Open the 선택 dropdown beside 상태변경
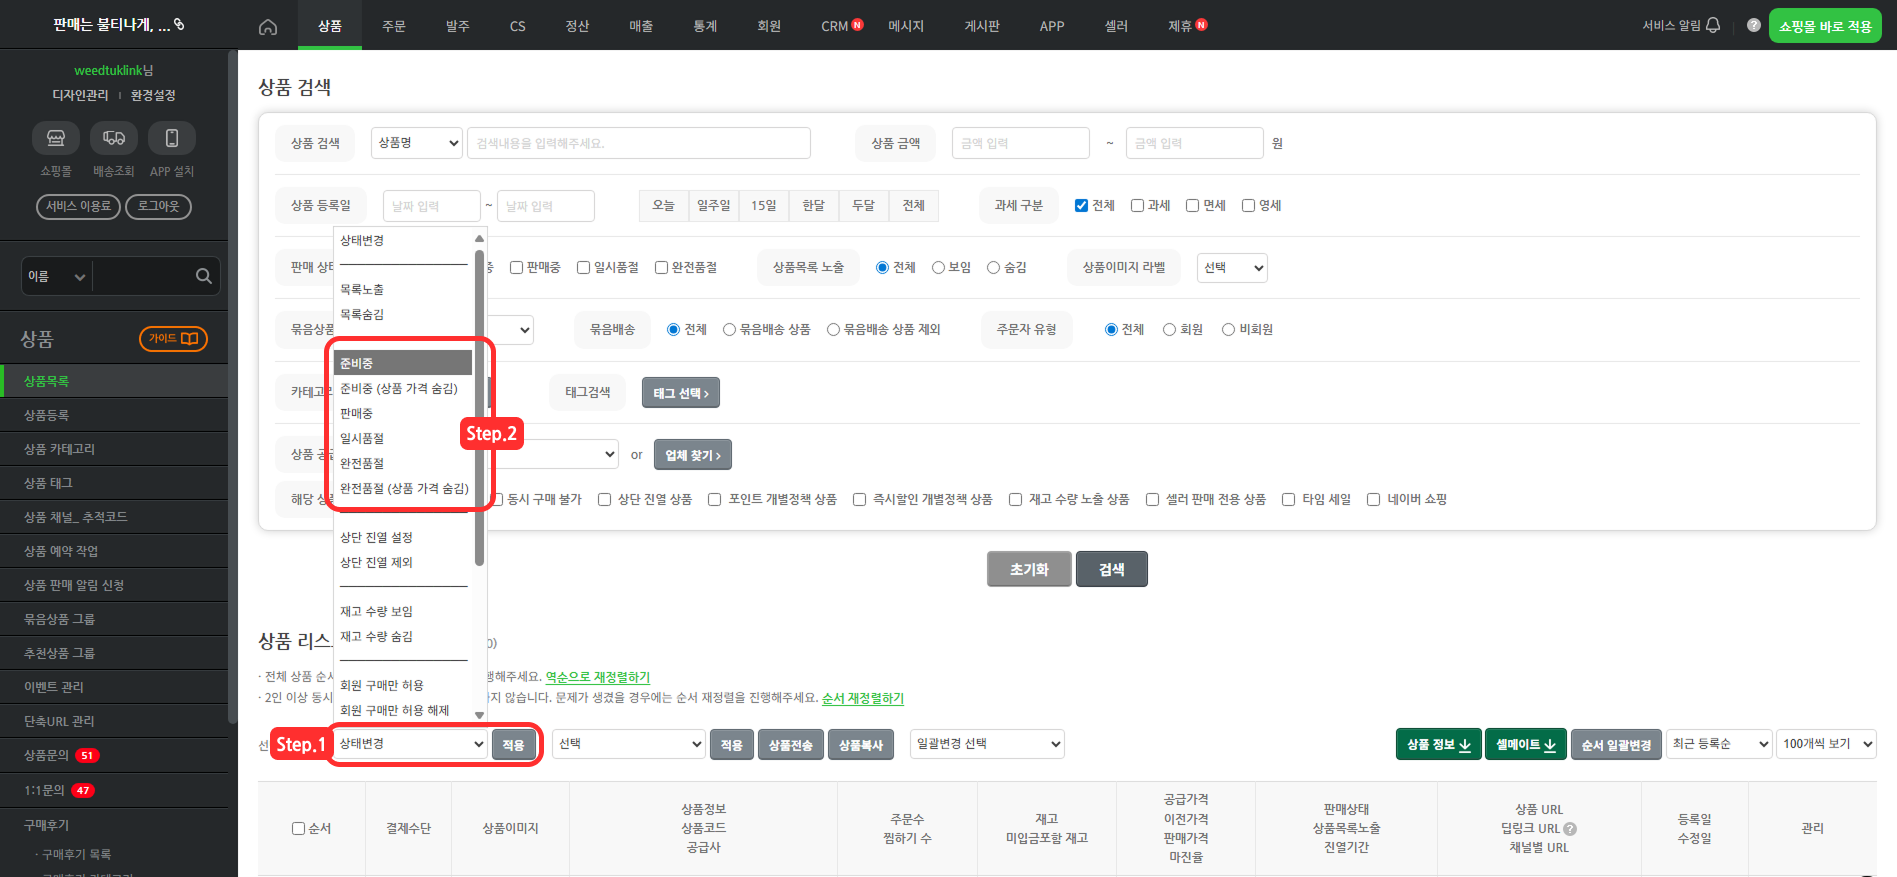Viewport: 1897px width, 877px height. tap(629, 744)
